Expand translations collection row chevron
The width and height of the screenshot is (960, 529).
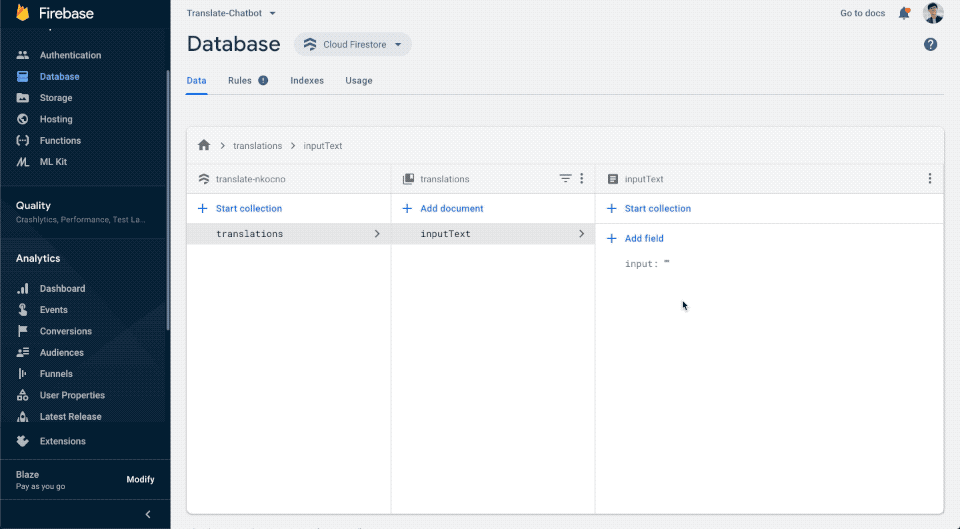tap(377, 234)
